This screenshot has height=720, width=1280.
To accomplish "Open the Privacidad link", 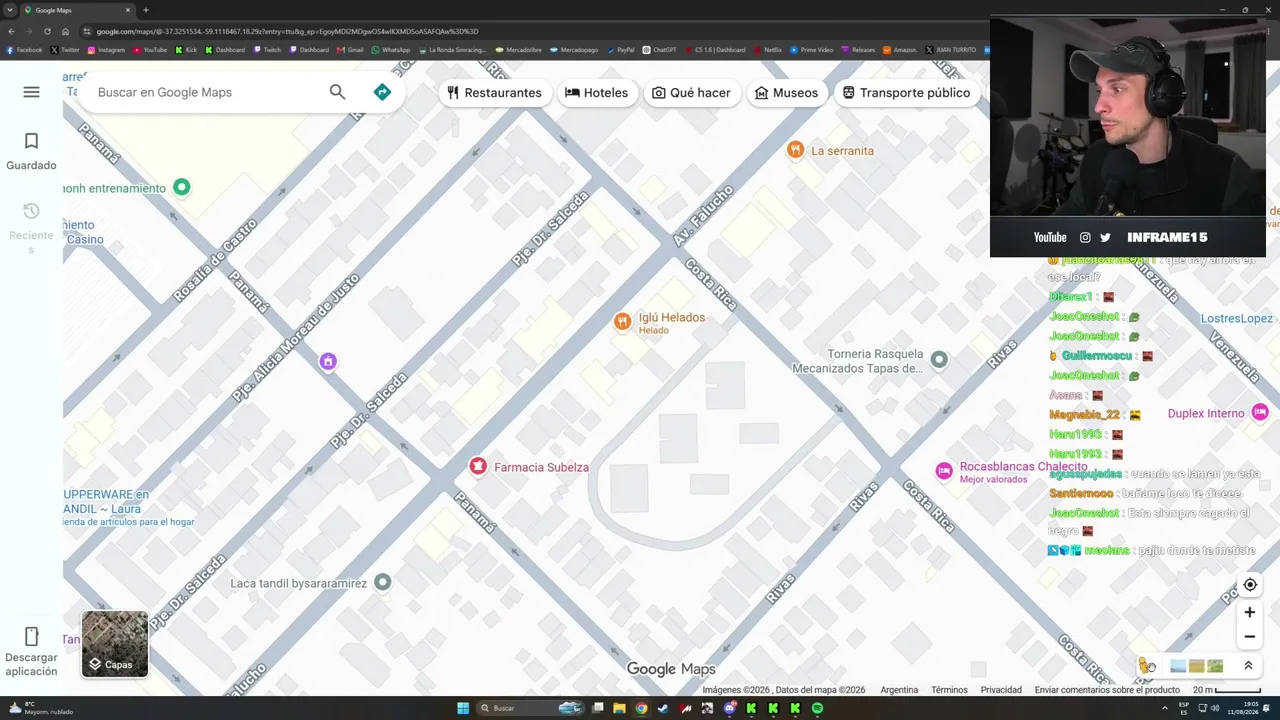I will (1001, 690).
